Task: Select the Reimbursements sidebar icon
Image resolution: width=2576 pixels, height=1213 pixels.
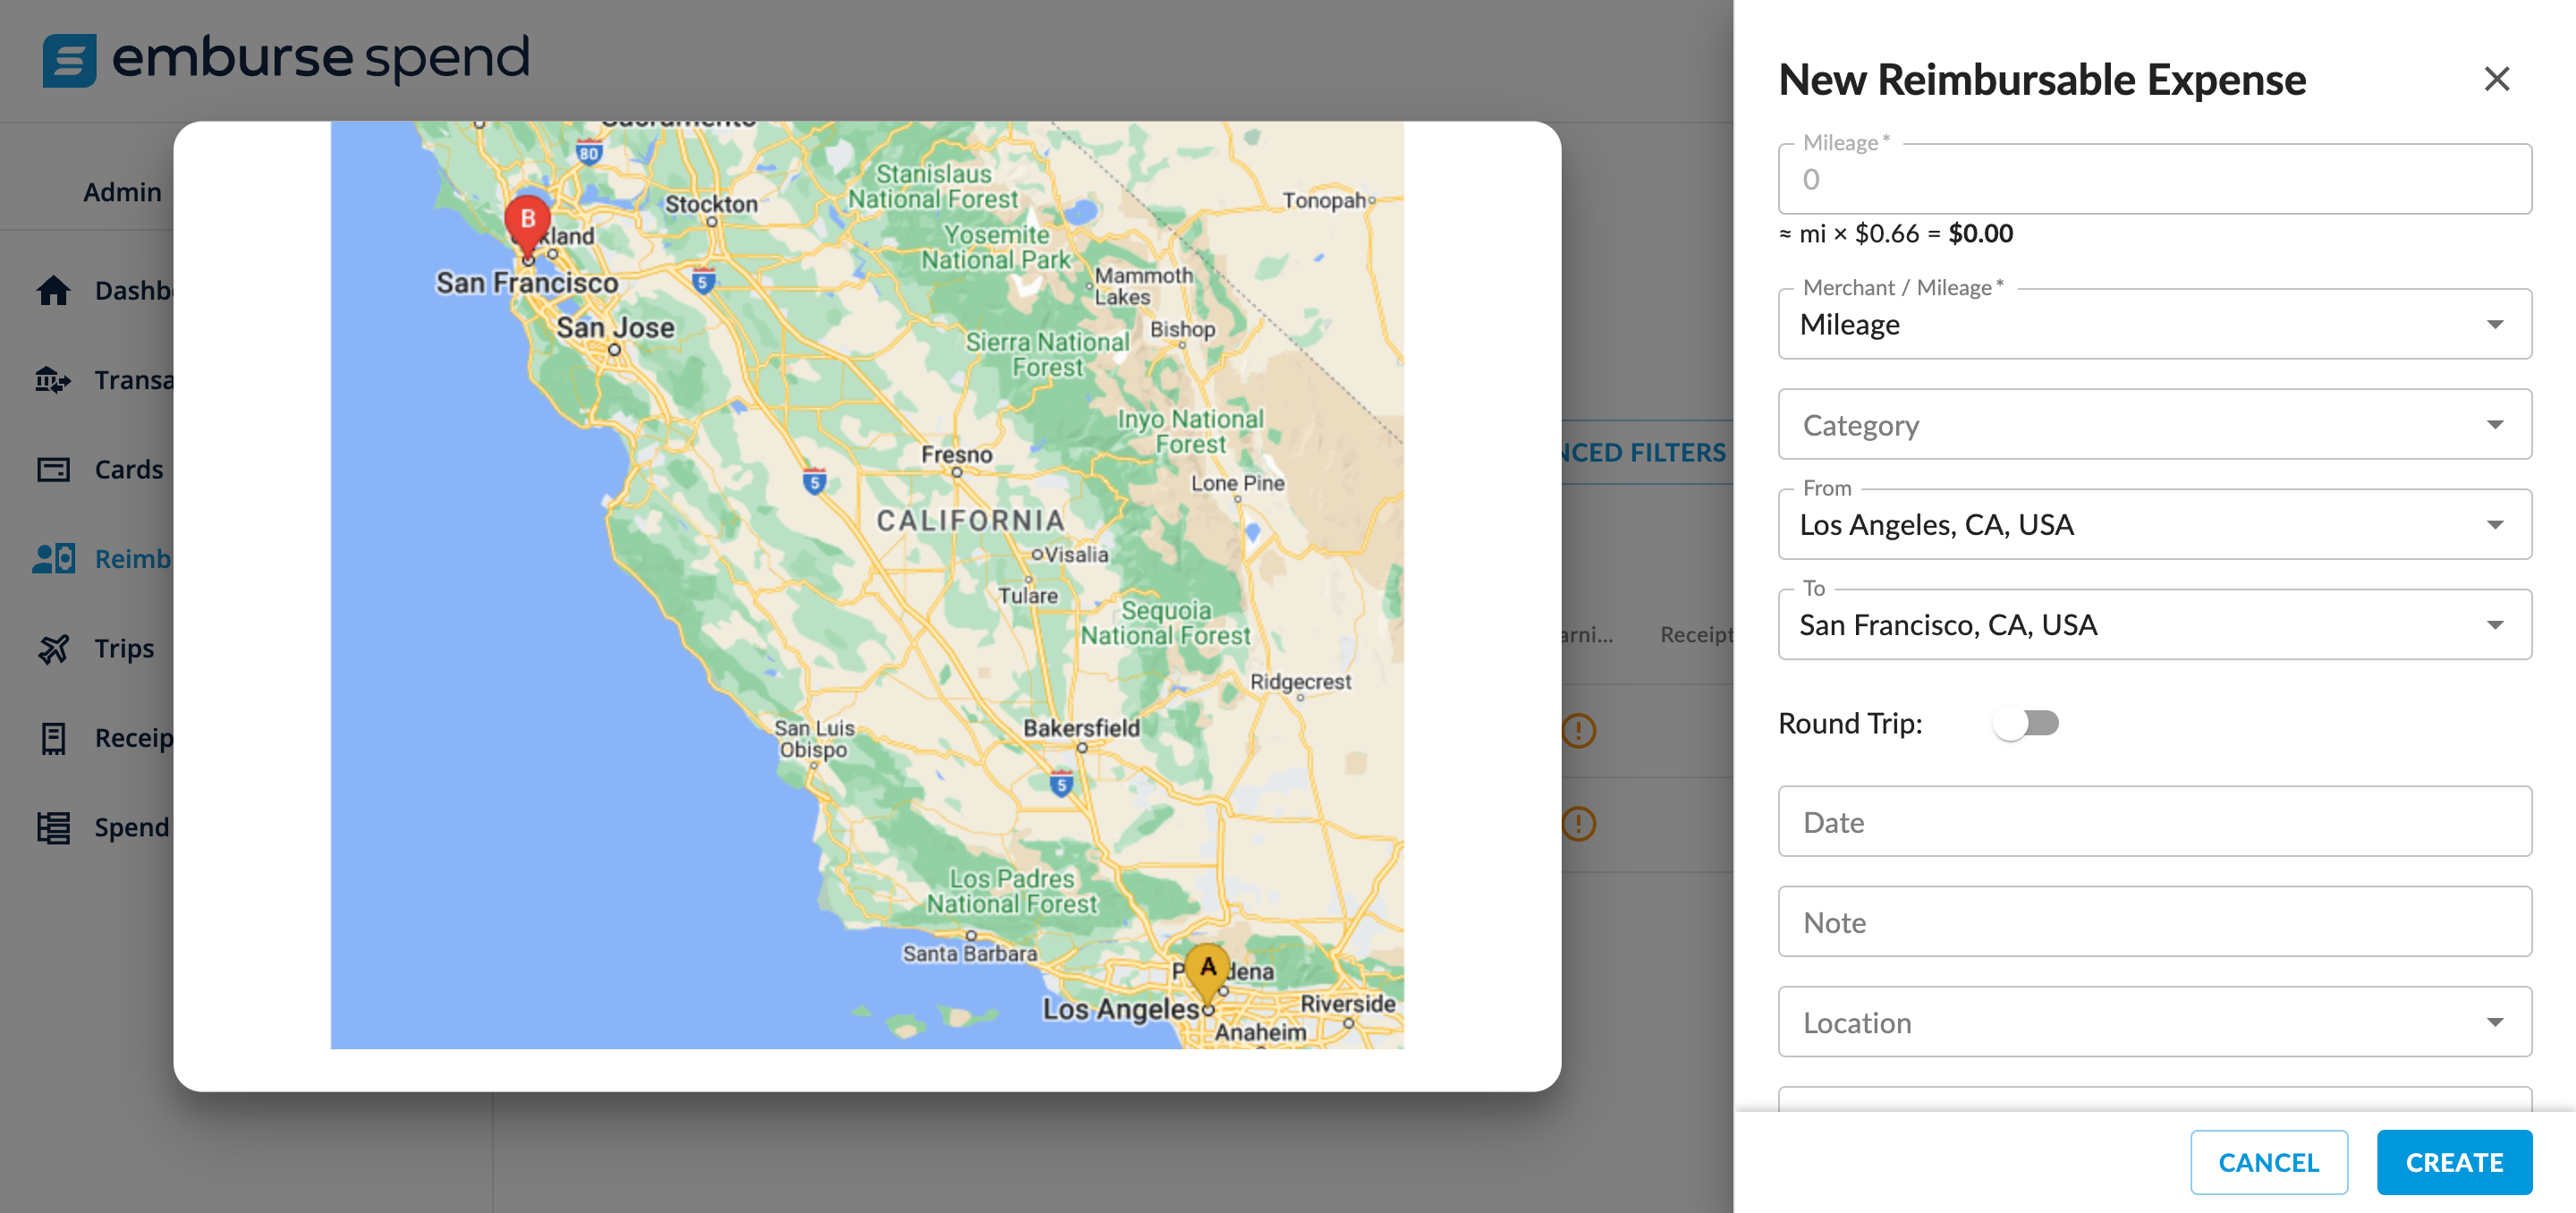Action: [x=52, y=558]
